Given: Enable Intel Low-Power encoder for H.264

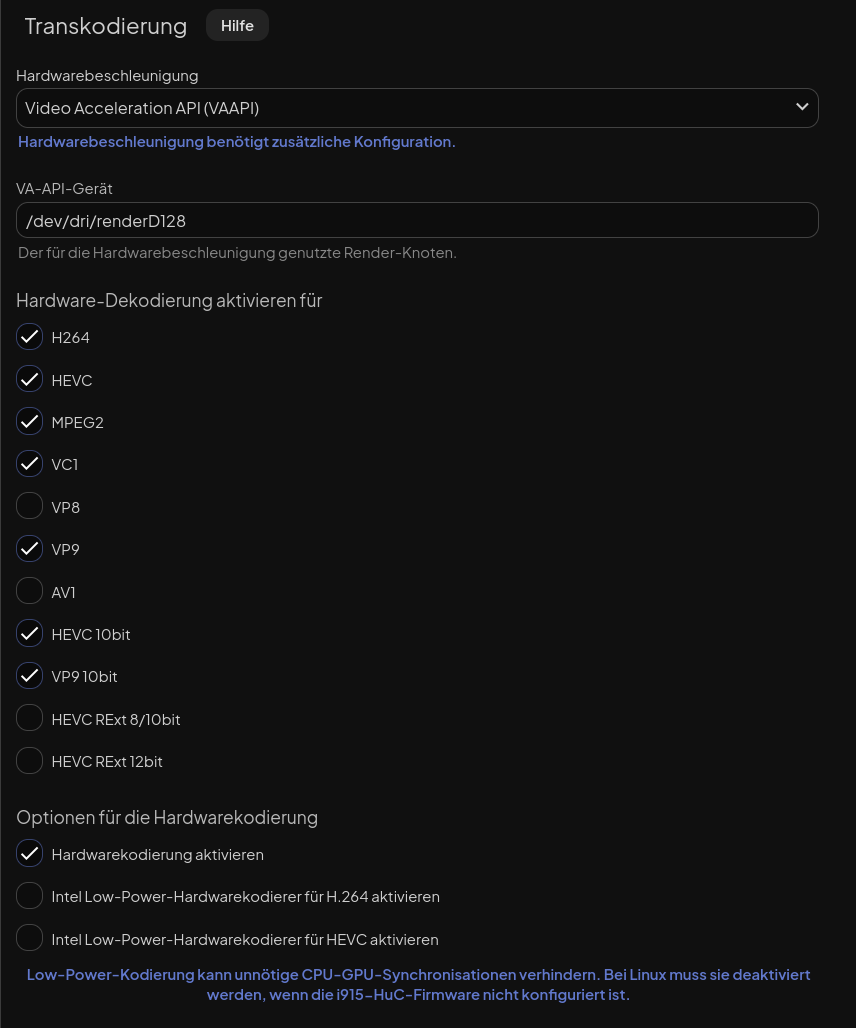Looking at the screenshot, I should tap(30, 896).
